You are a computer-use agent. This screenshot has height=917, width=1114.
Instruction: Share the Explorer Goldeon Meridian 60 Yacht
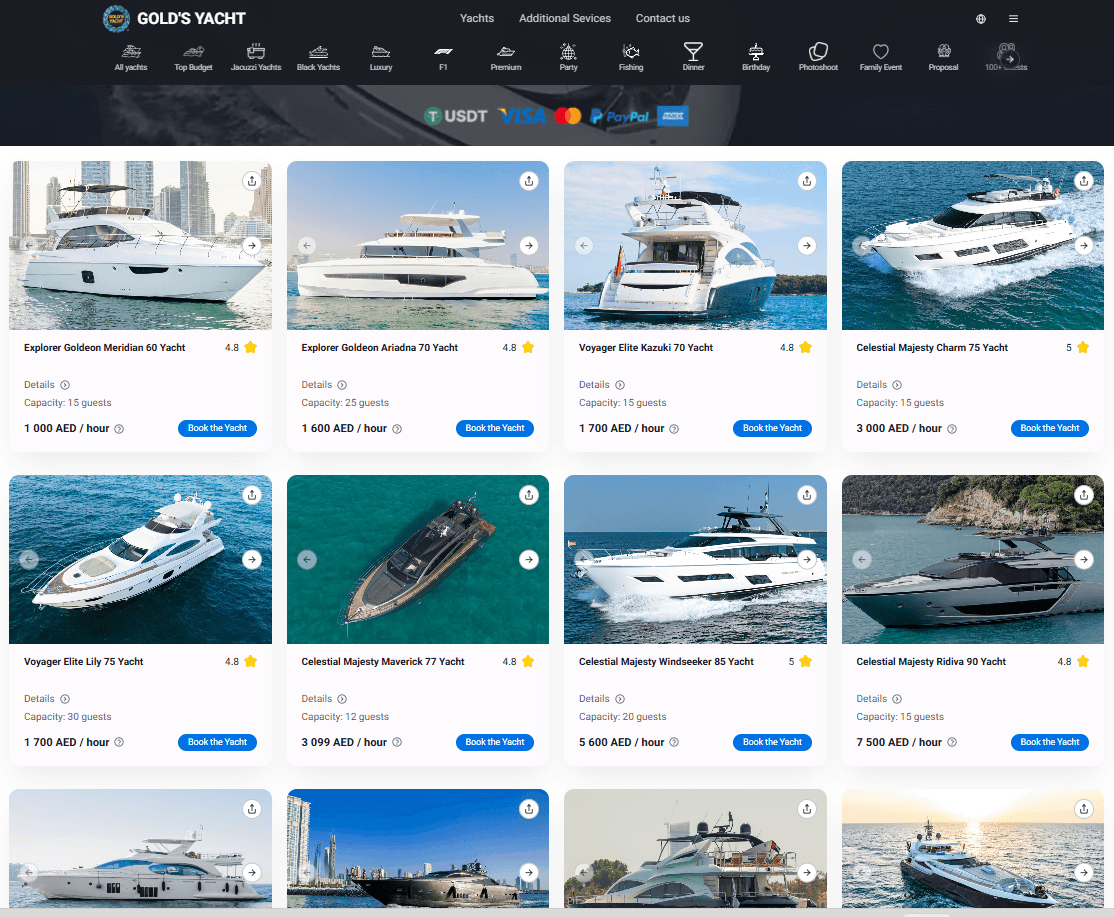click(x=252, y=181)
